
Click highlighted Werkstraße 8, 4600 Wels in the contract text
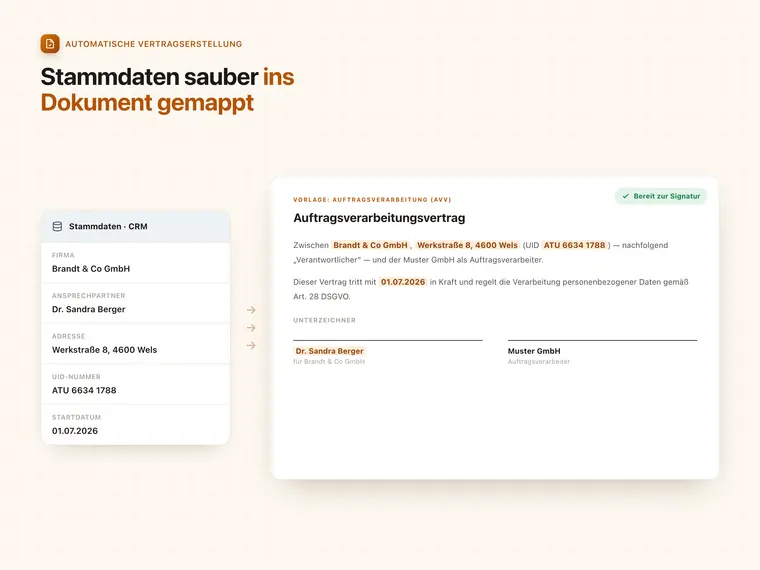coord(467,245)
